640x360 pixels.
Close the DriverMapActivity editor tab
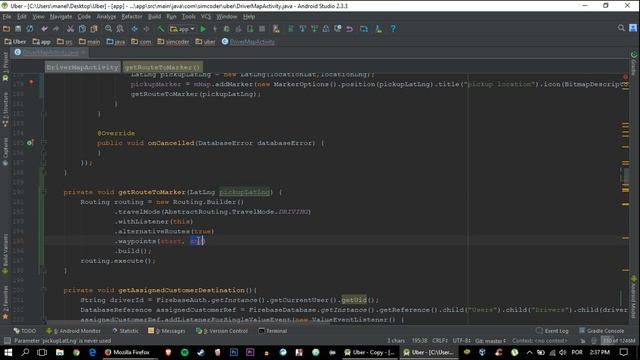(83, 53)
